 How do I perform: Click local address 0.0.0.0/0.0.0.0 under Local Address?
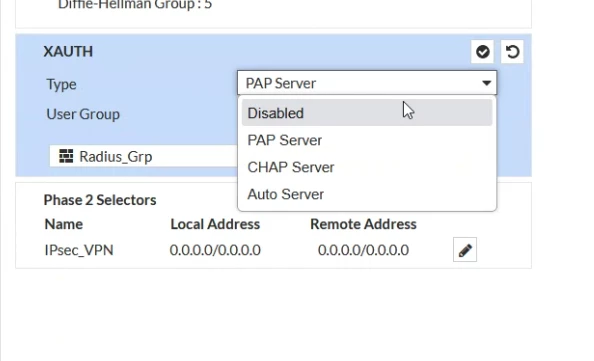215,250
